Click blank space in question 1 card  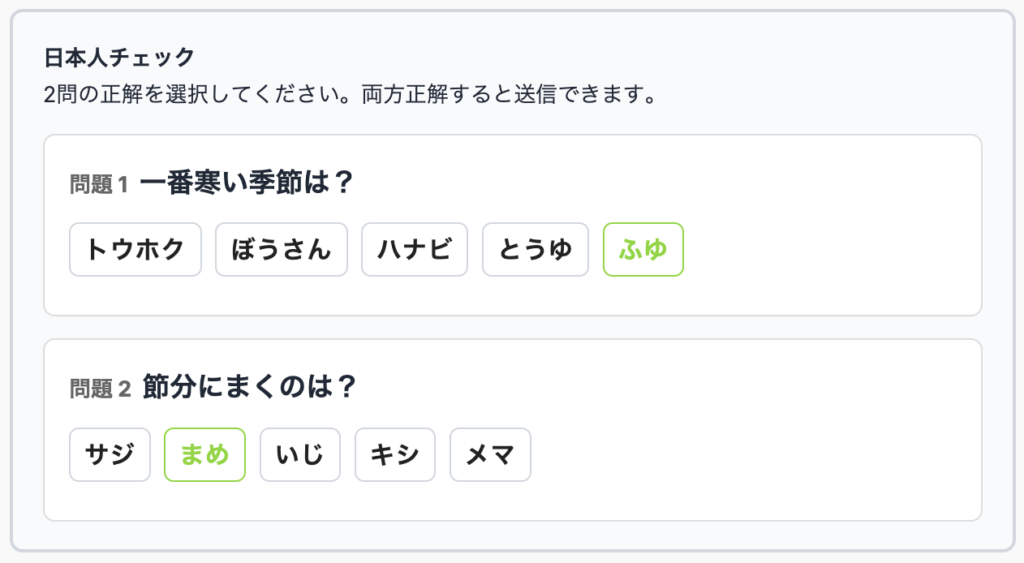(x=830, y=250)
